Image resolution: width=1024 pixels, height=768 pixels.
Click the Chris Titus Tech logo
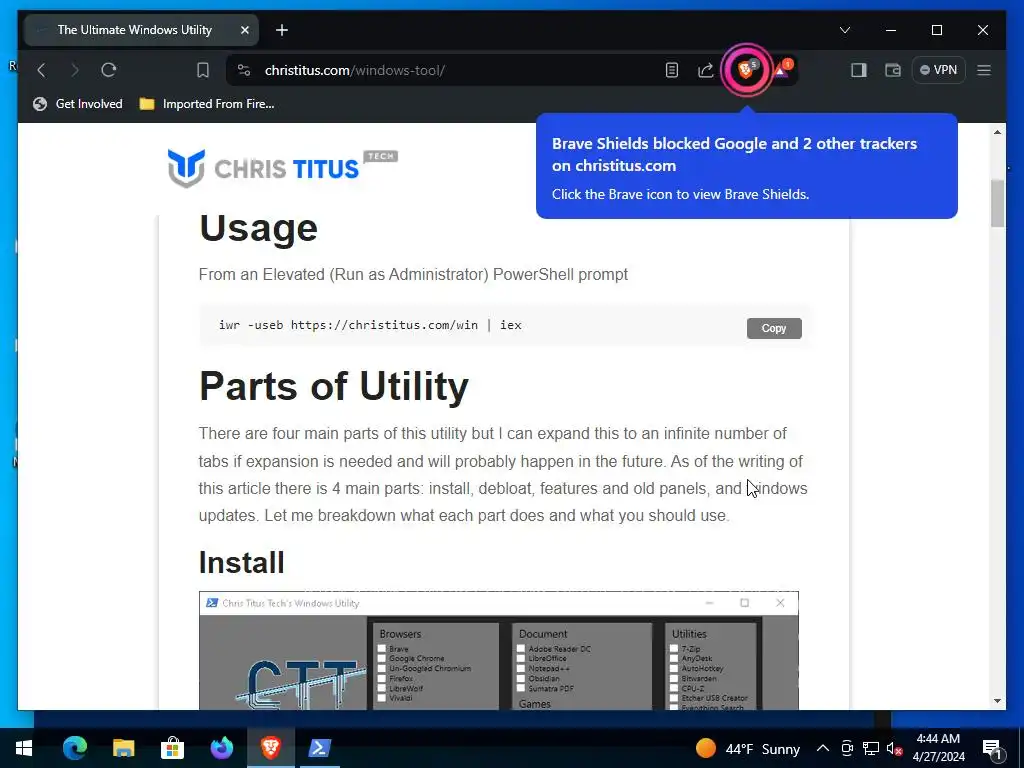pyautogui.click(x=282, y=168)
